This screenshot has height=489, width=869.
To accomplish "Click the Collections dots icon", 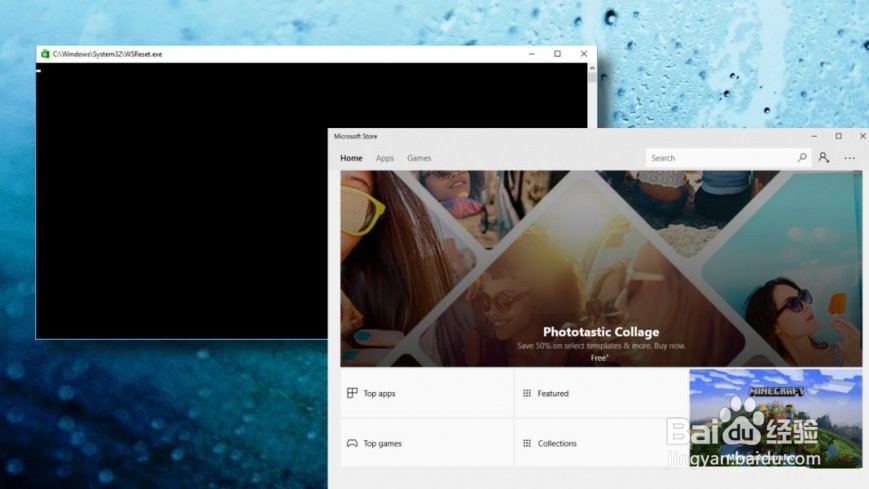I will pyautogui.click(x=526, y=443).
